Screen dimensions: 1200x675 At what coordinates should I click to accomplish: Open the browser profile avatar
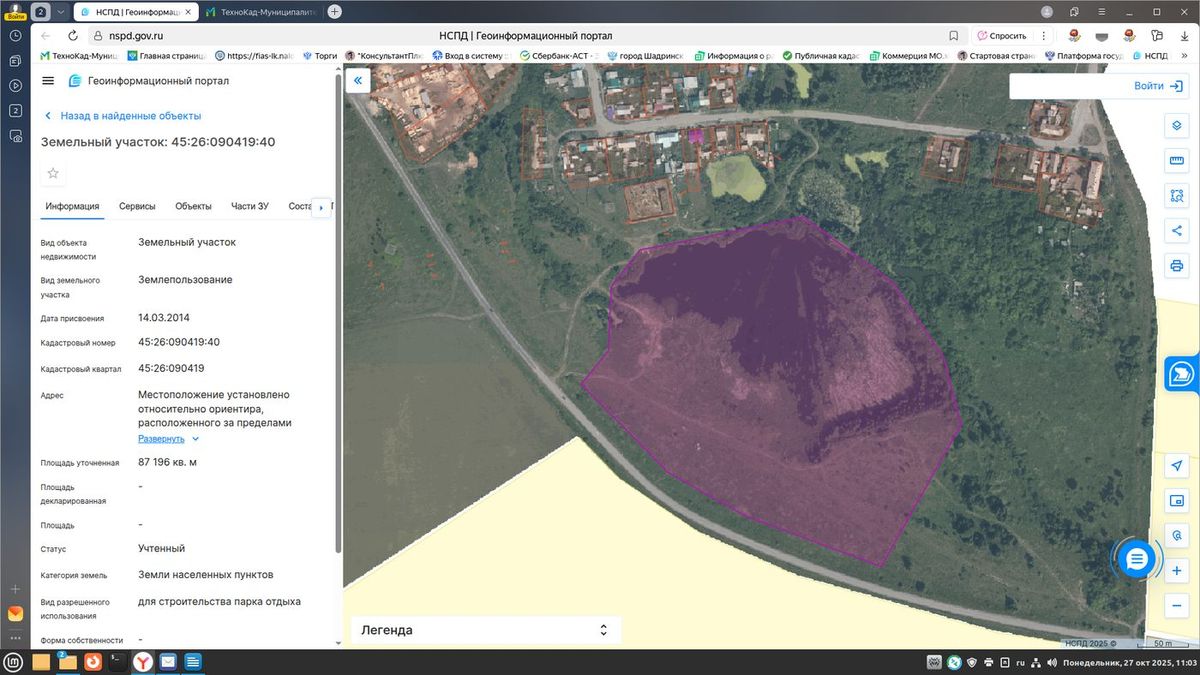[1047, 12]
